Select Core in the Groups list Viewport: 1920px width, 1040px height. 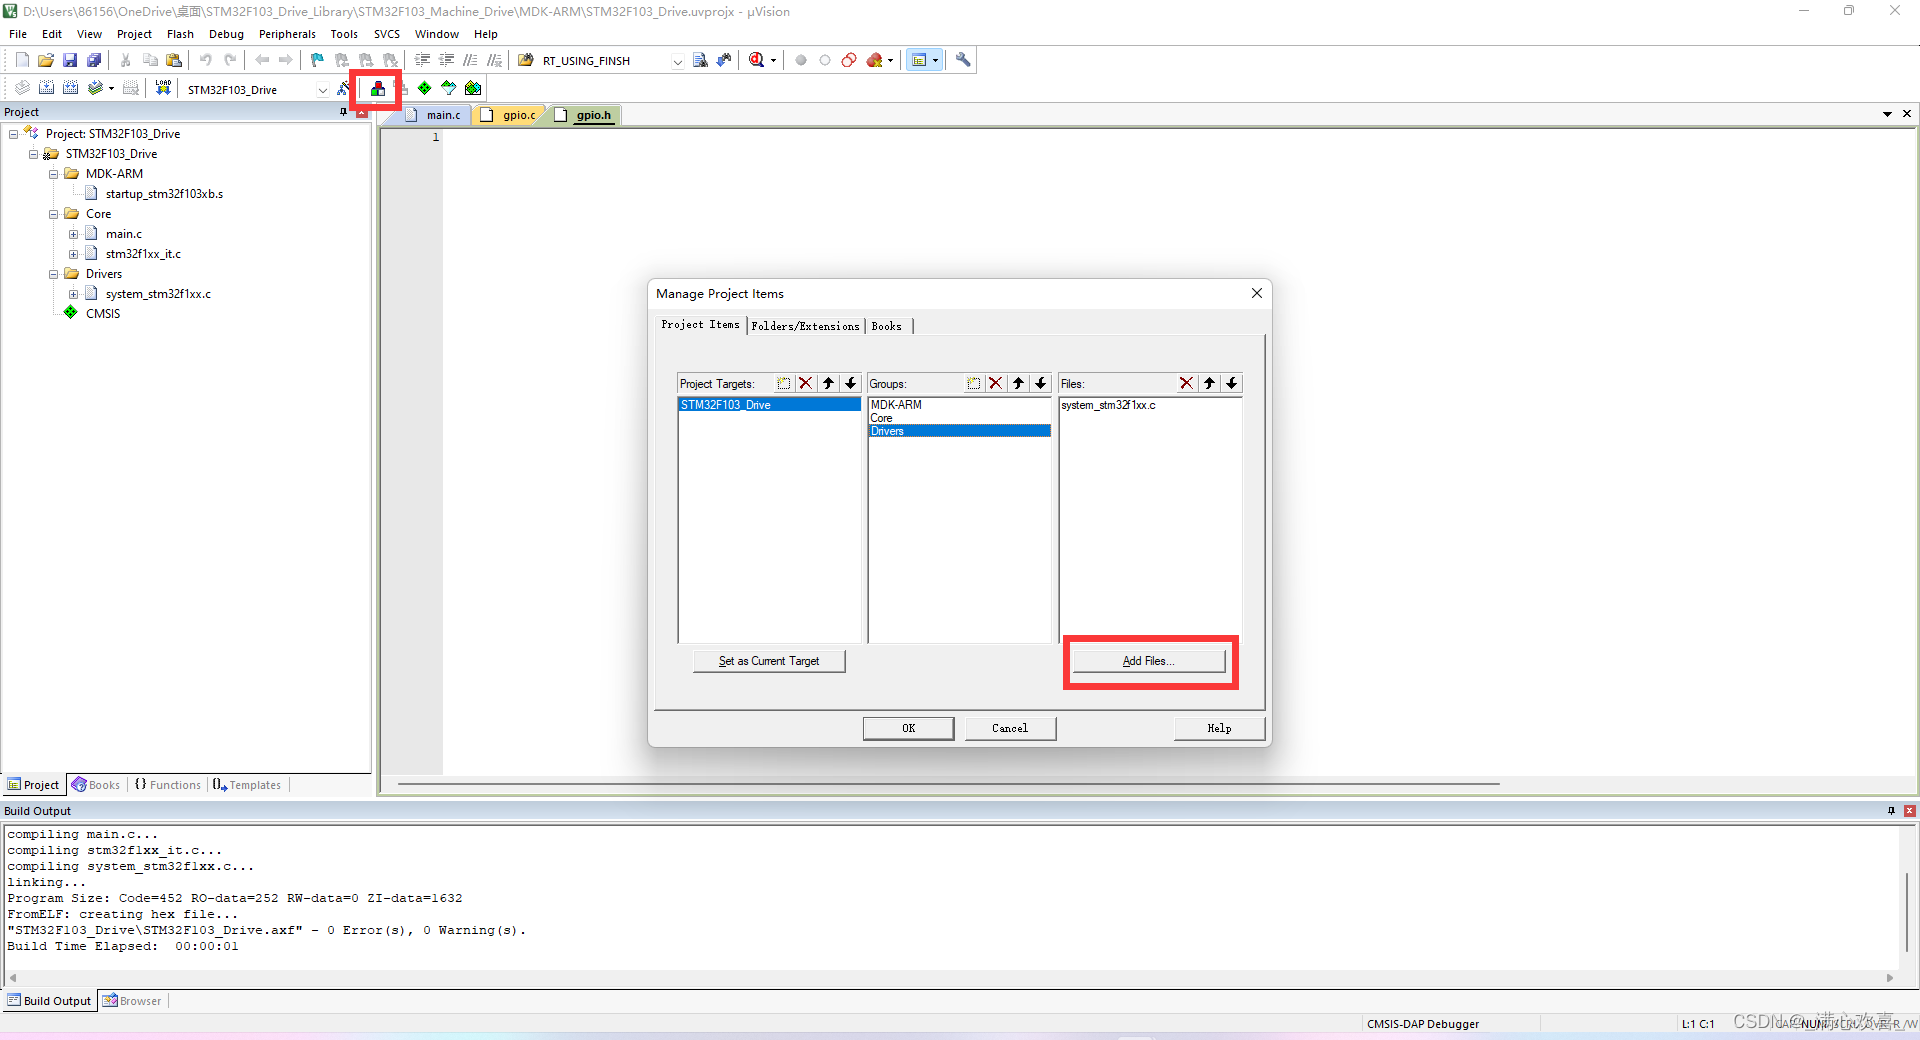tap(959, 418)
